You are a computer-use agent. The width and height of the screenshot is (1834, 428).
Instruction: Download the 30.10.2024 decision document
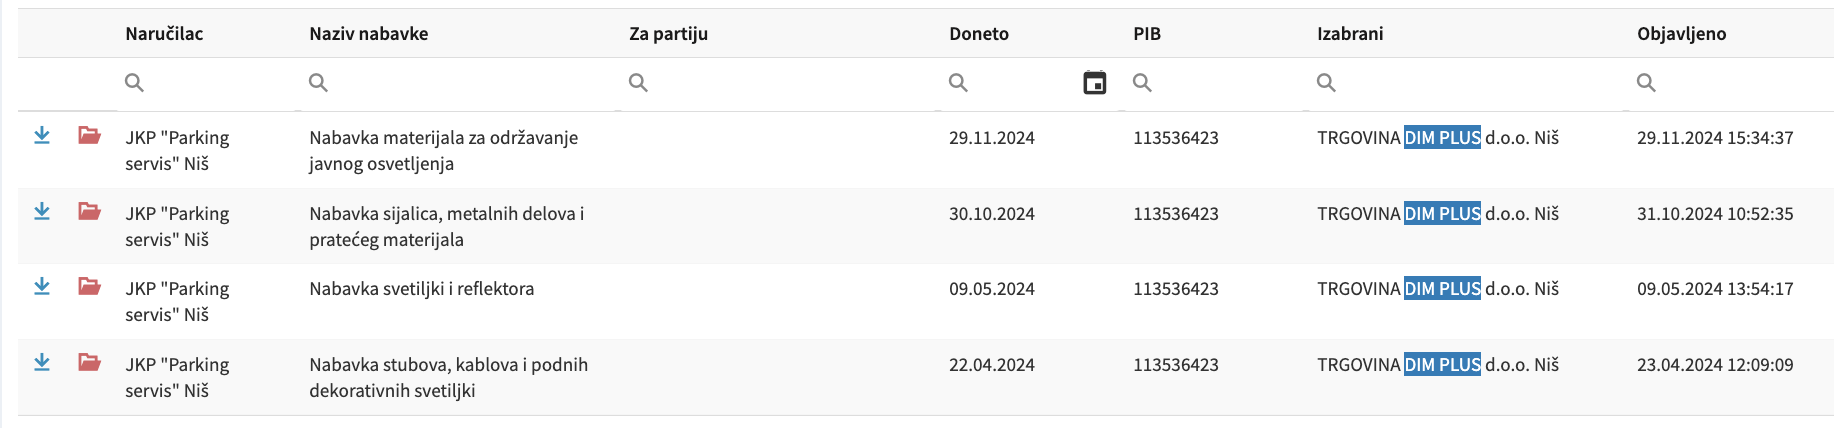[42, 211]
